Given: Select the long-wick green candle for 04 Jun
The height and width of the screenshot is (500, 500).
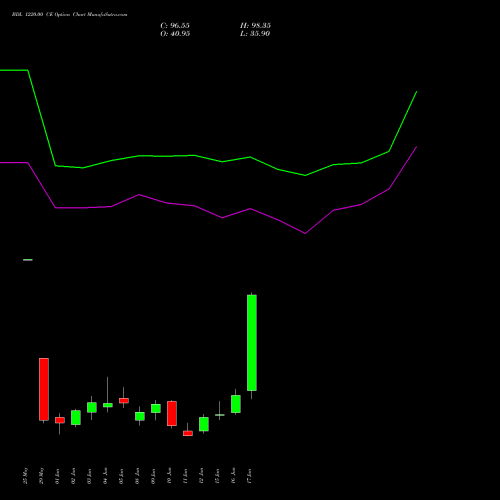Looking at the screenshot, I should pyautogui.click(x=108, y=405).
